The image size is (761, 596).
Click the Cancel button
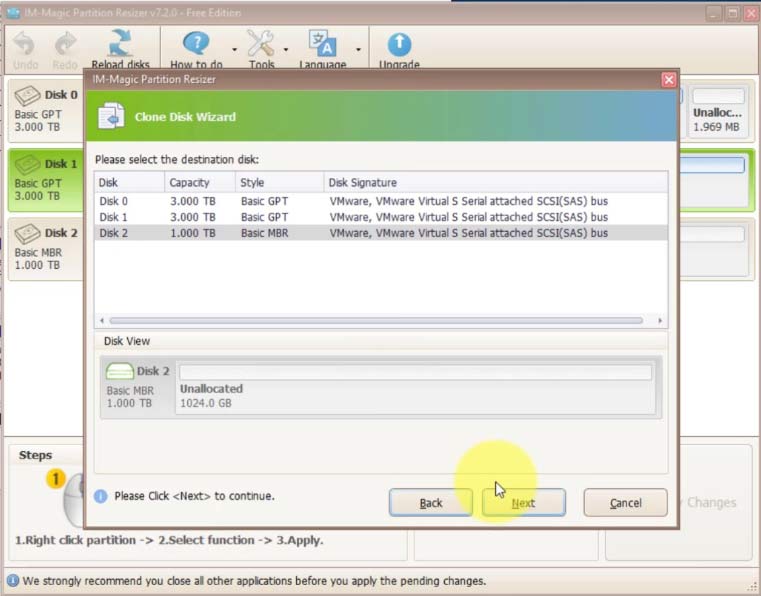[x=625, y=502]
